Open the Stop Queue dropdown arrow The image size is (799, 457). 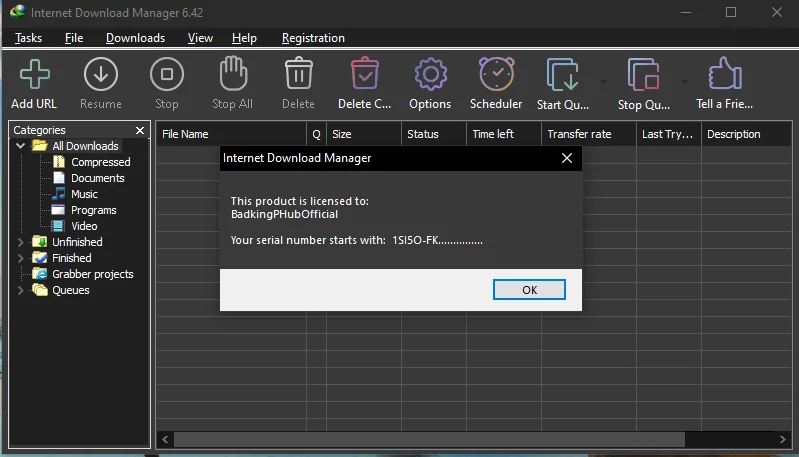point(684,82)
